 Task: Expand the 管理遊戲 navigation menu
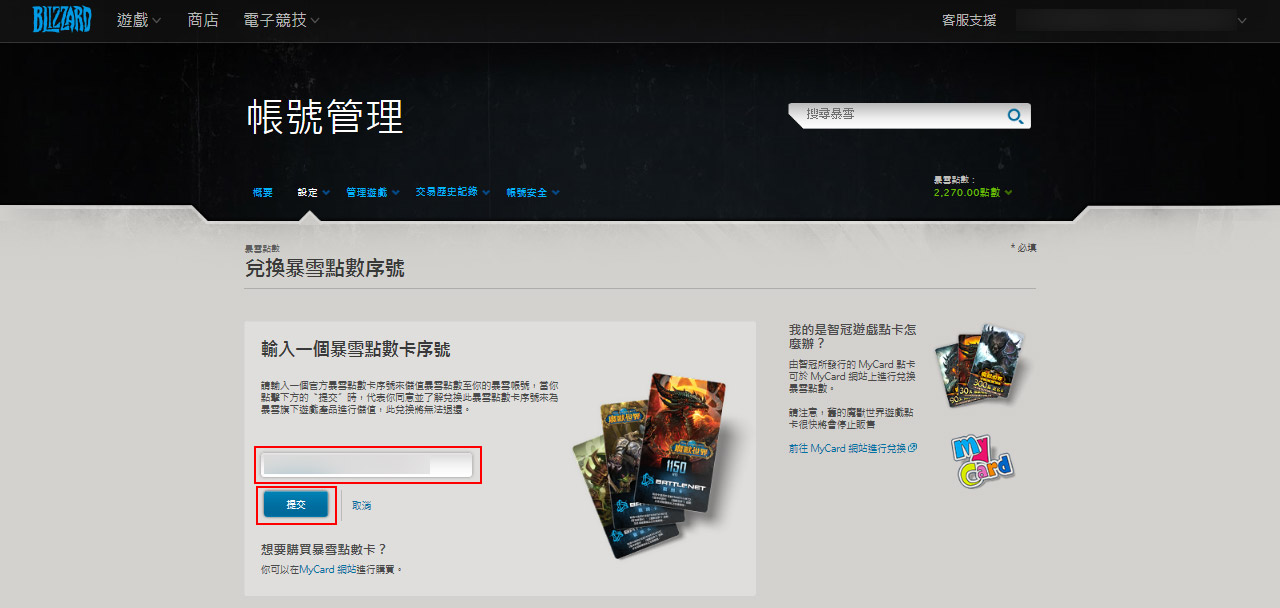tap(372, 192)
